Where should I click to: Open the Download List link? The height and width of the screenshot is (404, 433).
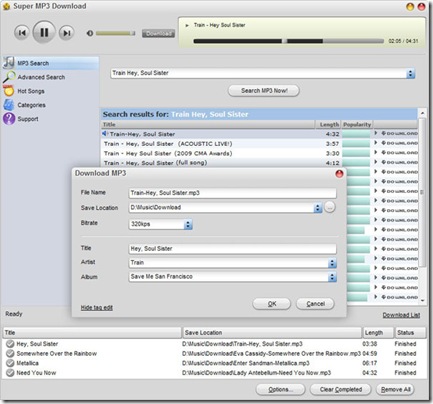401,315
